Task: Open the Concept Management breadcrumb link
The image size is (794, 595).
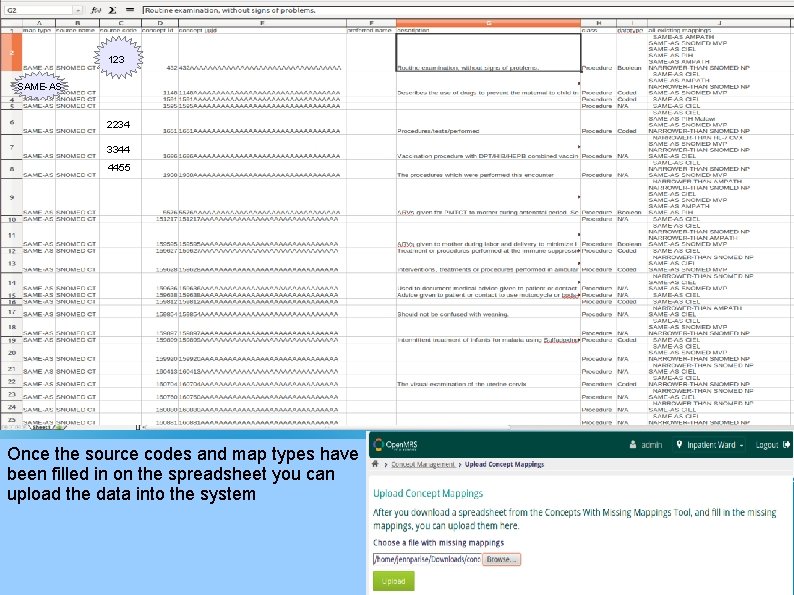Action: pyautogui.click(x=423, y=464)
